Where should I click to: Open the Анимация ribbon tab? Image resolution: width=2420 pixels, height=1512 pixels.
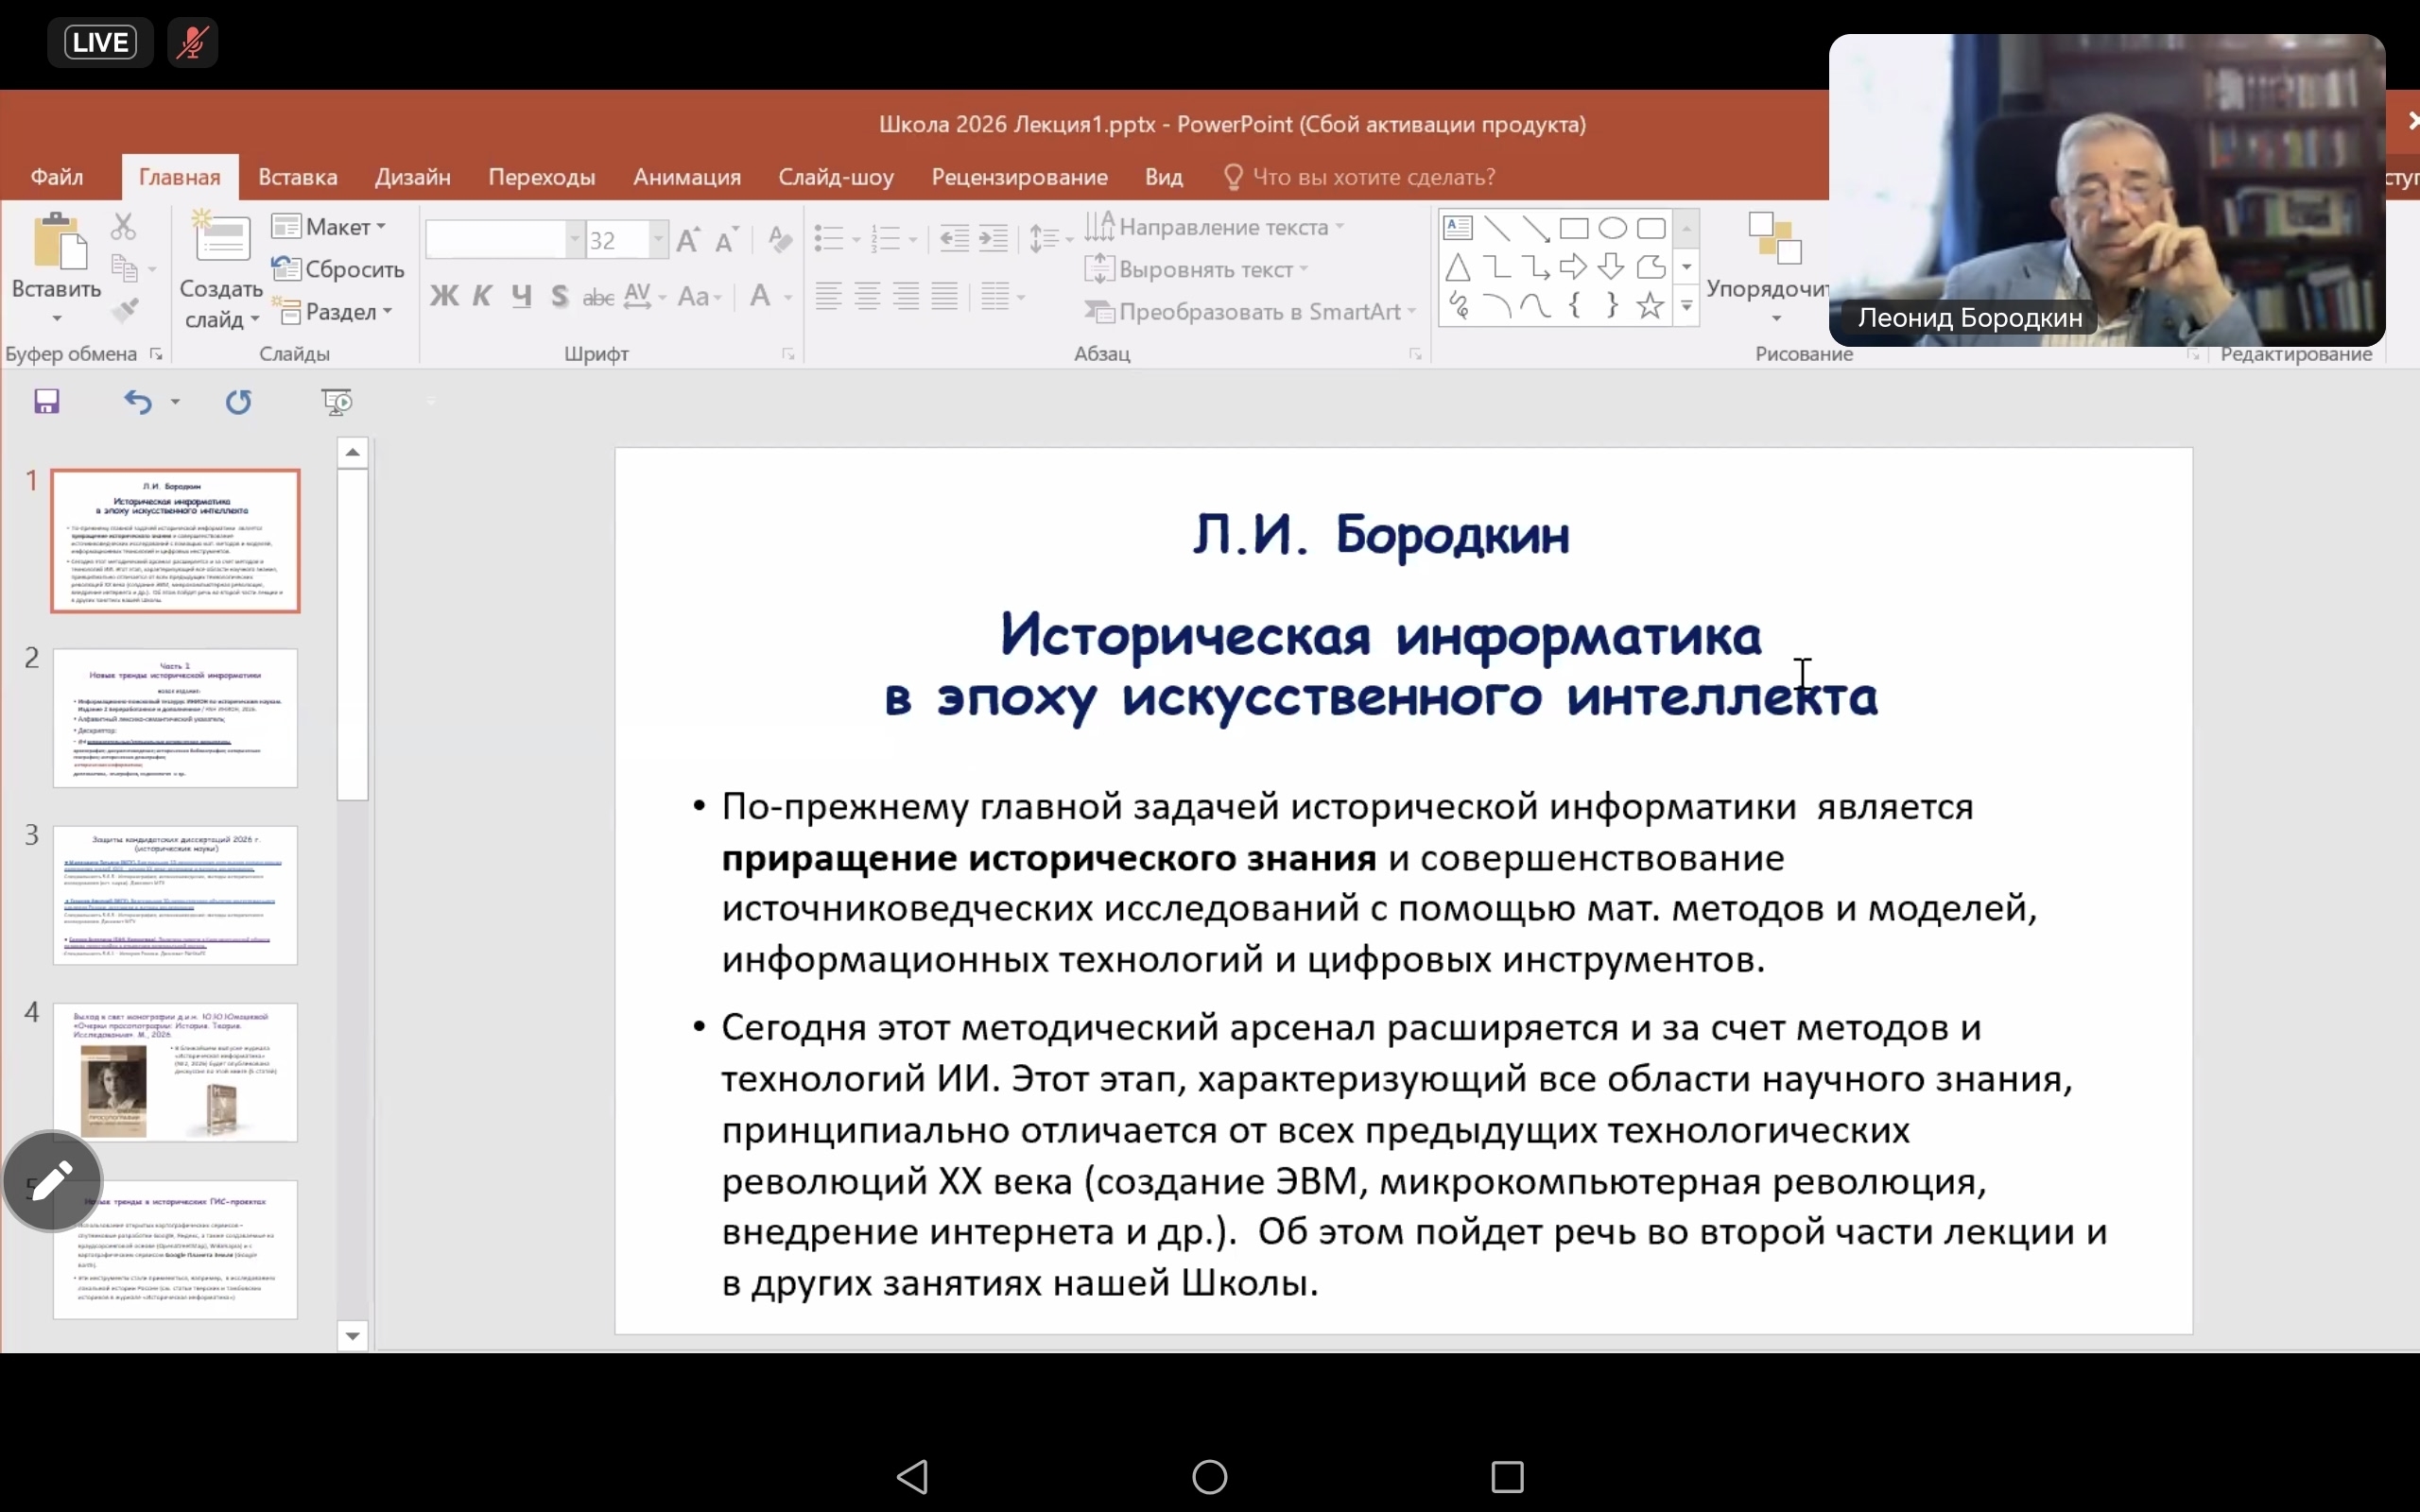tap(687, 177)
